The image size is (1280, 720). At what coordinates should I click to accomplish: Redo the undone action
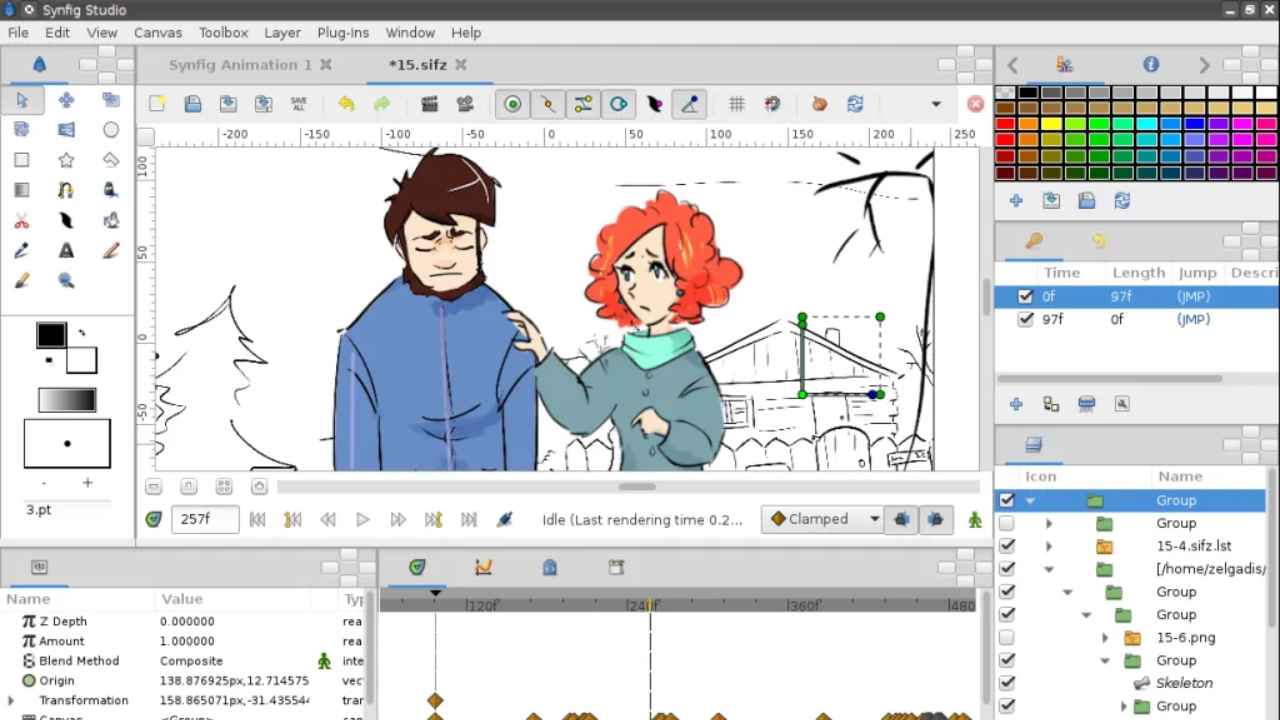point(381,104)
